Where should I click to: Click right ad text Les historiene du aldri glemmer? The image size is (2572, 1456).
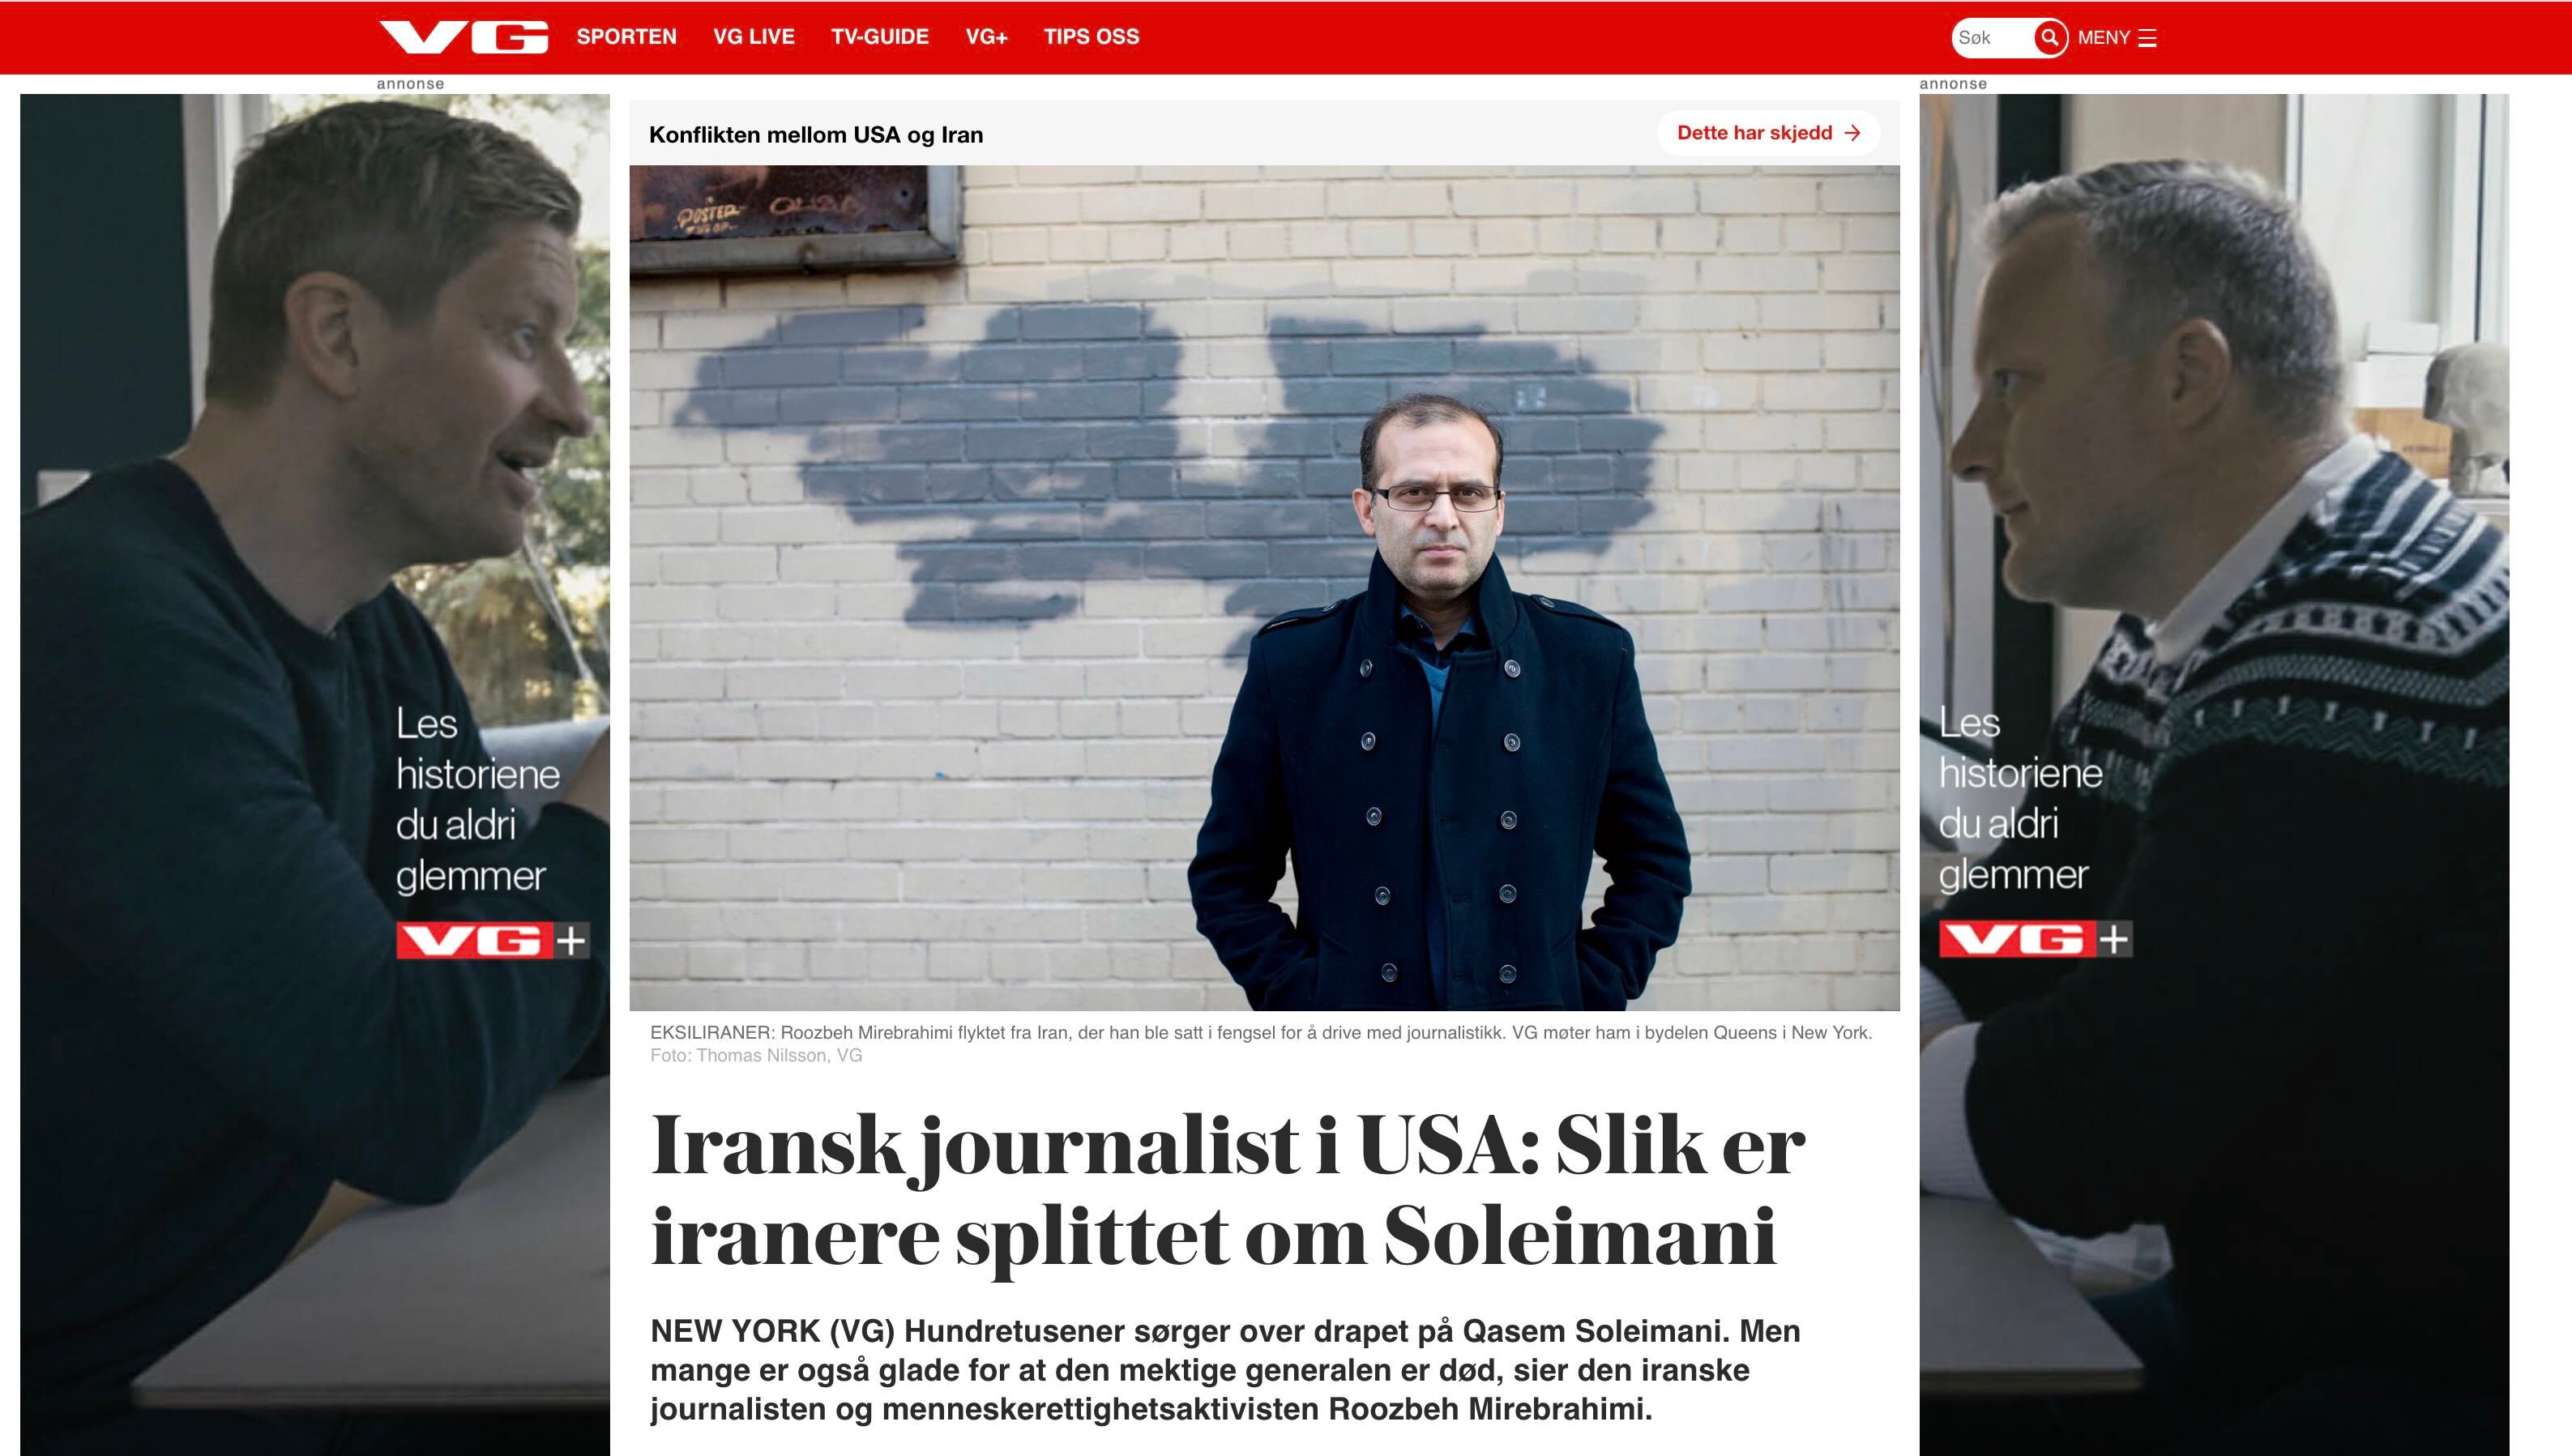[x=2020, y=799]
